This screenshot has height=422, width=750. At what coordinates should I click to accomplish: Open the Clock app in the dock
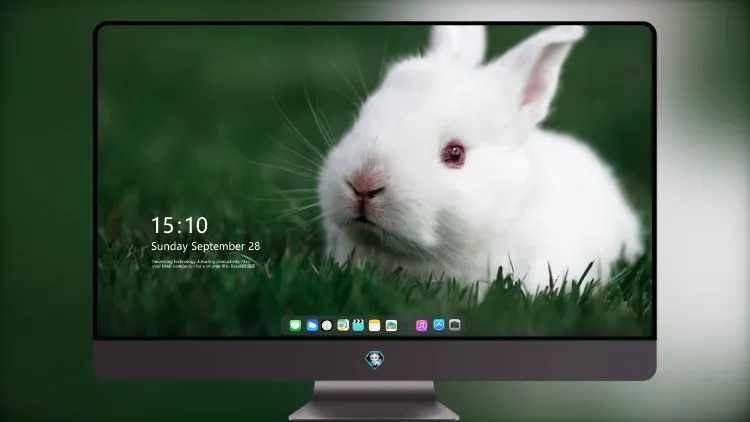coord(327,325)
